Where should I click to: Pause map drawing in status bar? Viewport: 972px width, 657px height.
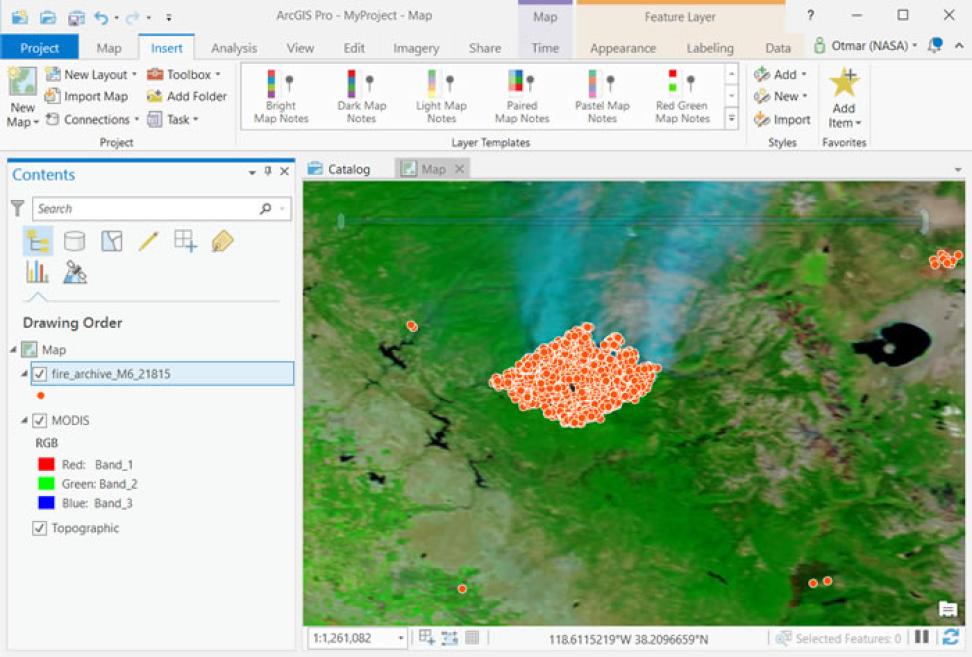pyautogui.click(x=922, y=637)
